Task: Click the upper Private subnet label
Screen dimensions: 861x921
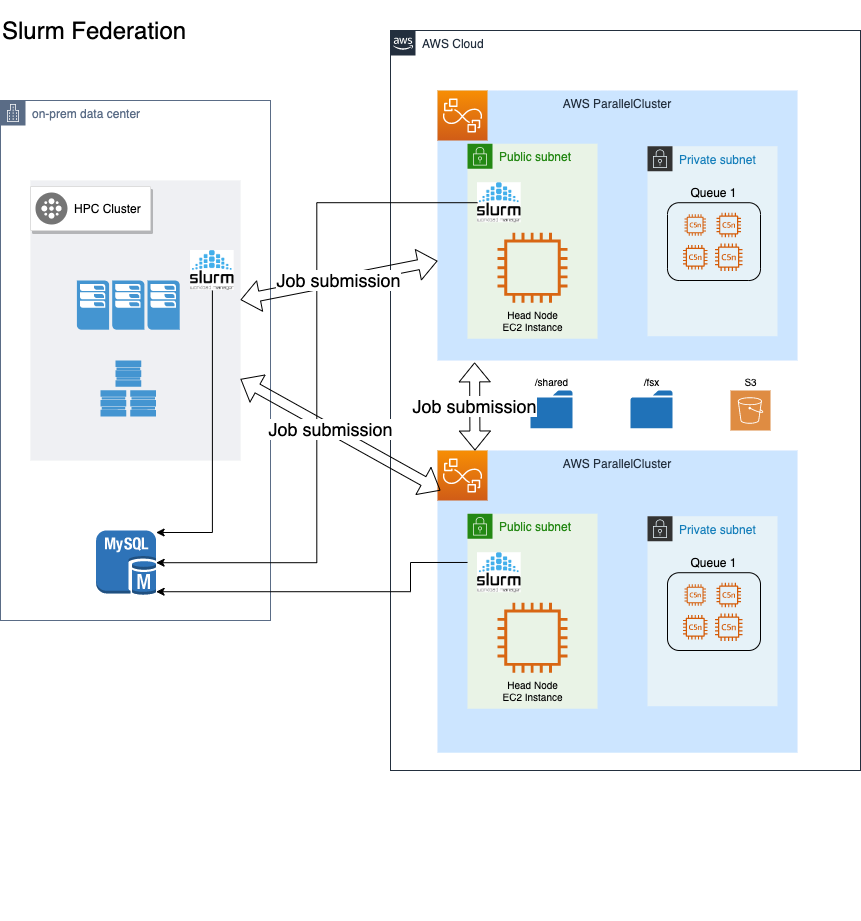Action: pyautogui.click(x=717, y=160)
